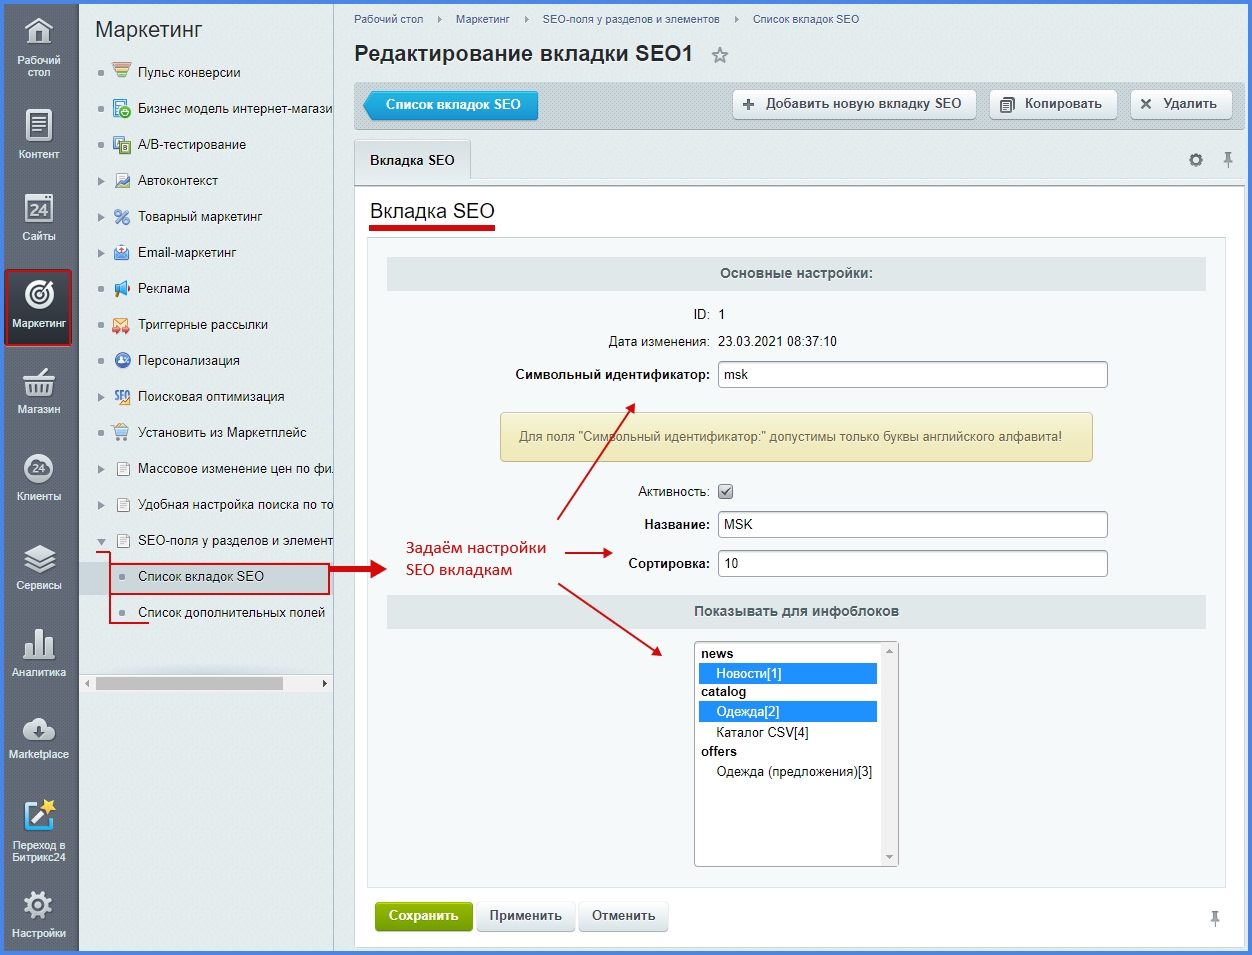Select Каталог CSV[4] in infoblock list
The width and height of the screenshot is (1252, 955).
[x=762, y=732]
